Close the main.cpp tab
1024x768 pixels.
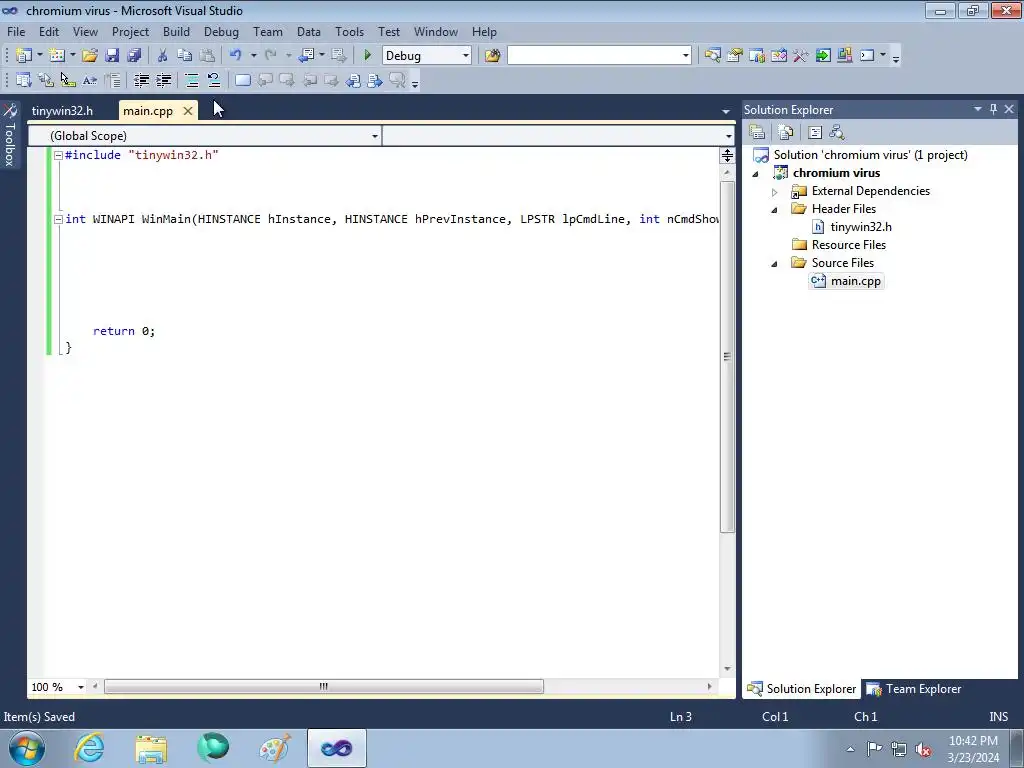click(187, 111)
